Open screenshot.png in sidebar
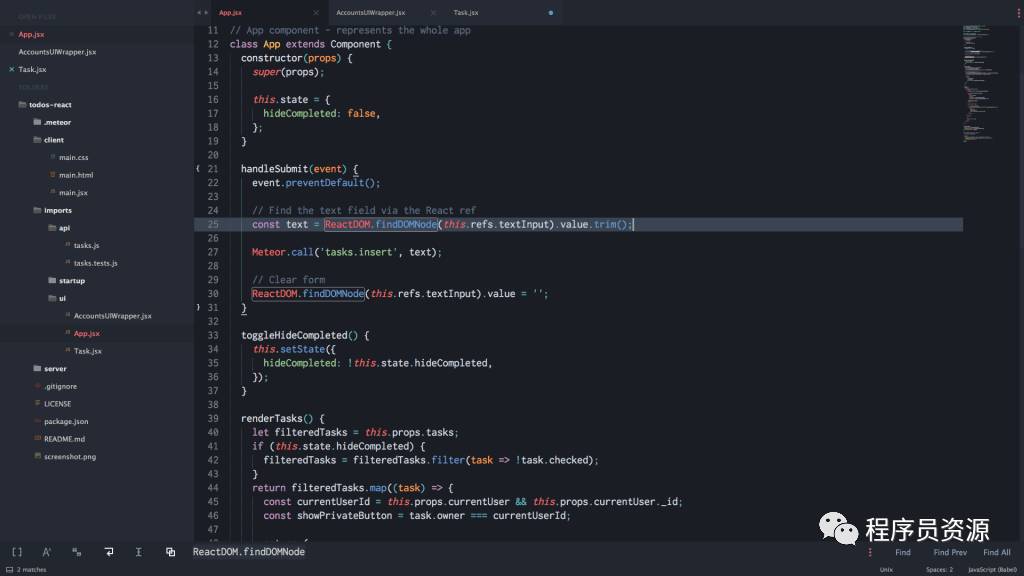Image resolution: width=1024 pixels, height=576 pixels. 70,457
